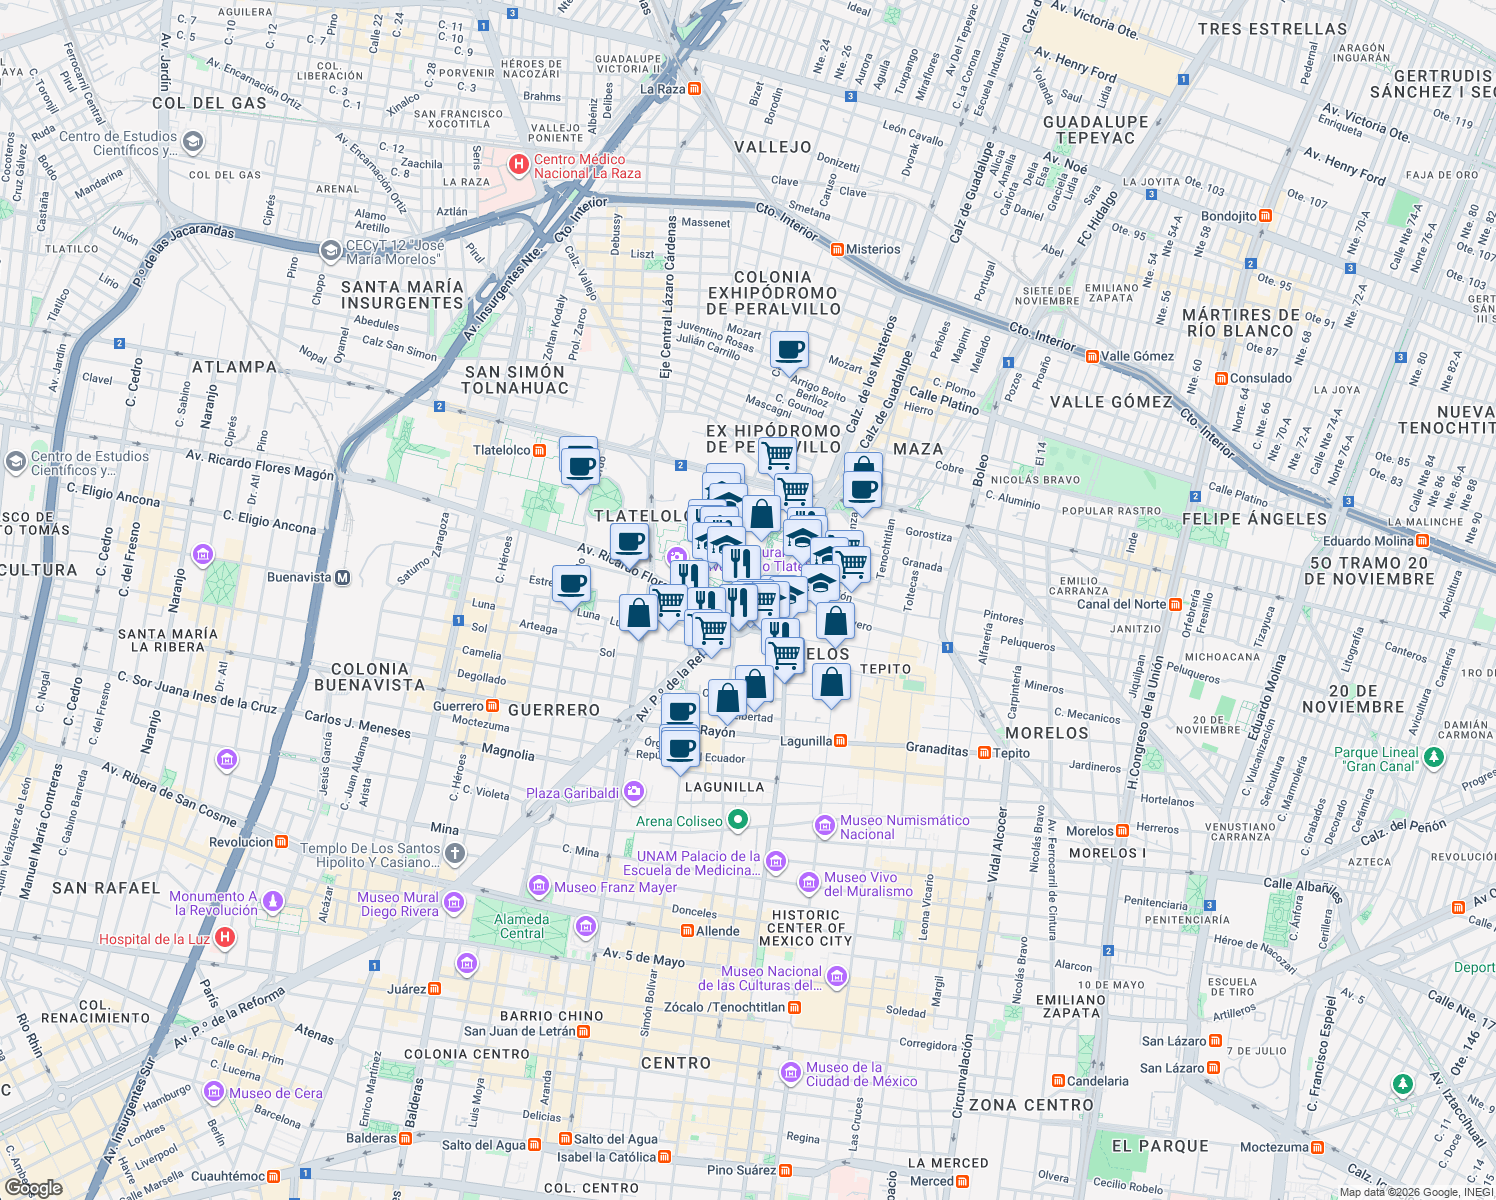Click the Museo Mural Diego Rivera label
Screen dimensions: 1496x1200
[x=401, y=903]
